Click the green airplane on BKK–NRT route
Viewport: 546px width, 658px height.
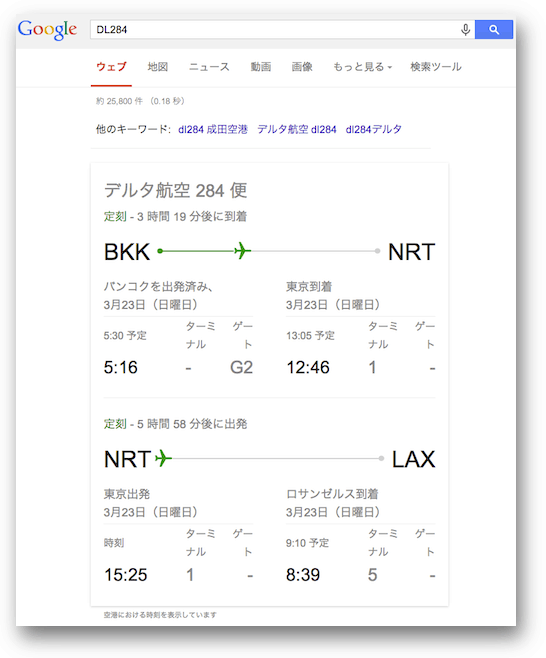coord(242,251)
